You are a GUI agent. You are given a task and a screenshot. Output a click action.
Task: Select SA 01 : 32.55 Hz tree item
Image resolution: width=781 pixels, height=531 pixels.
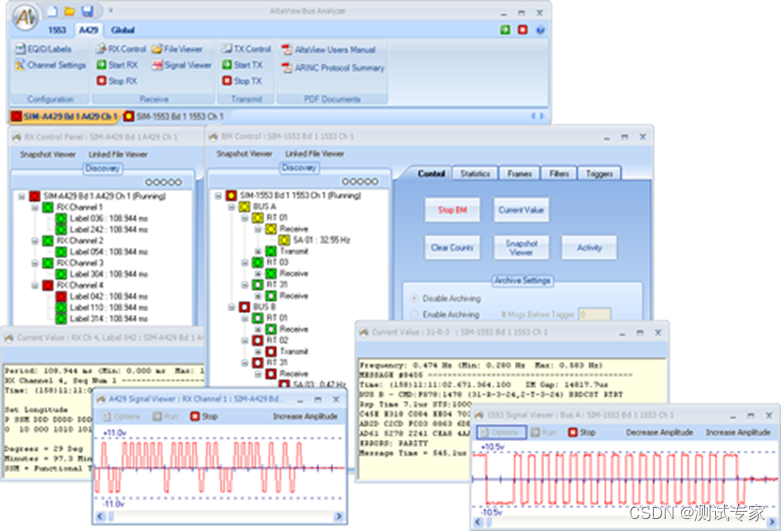314,240
